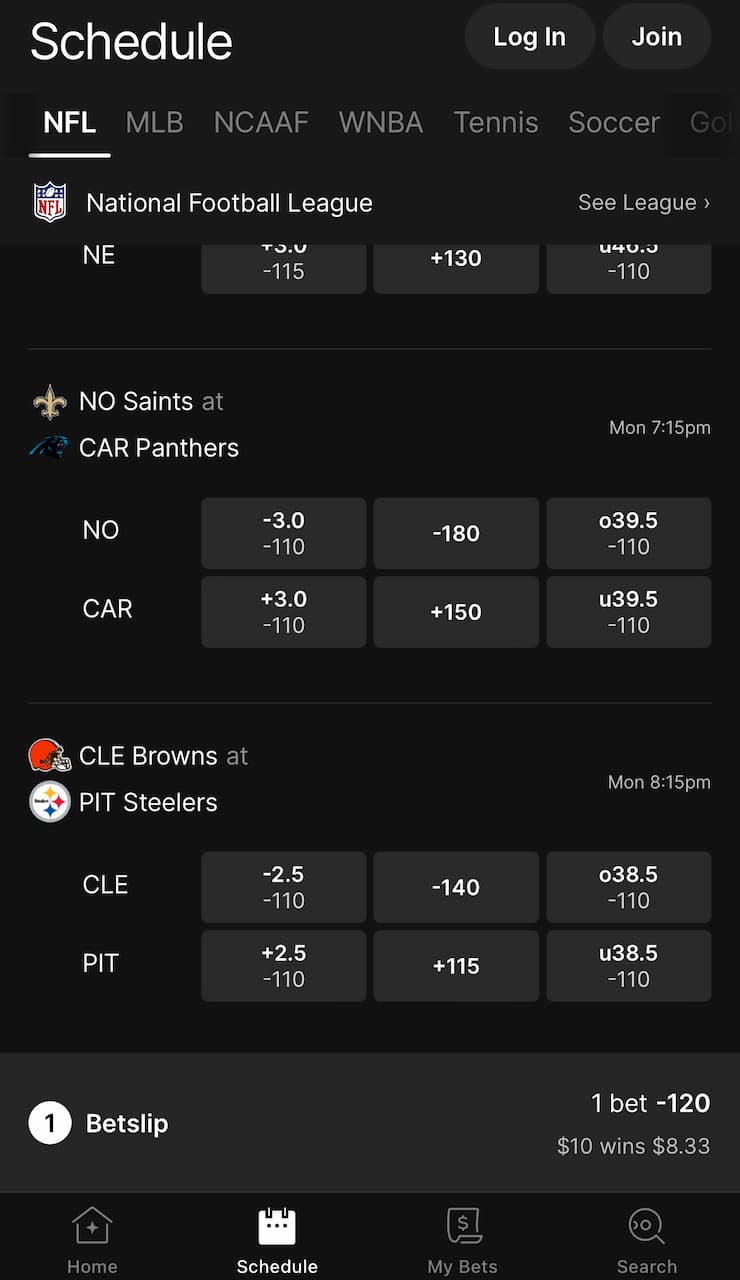Viewport: 740px width, 1280px height.
Task: Tap the Pittsburgh Steelers logo
Action: click(x=50, y=802)
